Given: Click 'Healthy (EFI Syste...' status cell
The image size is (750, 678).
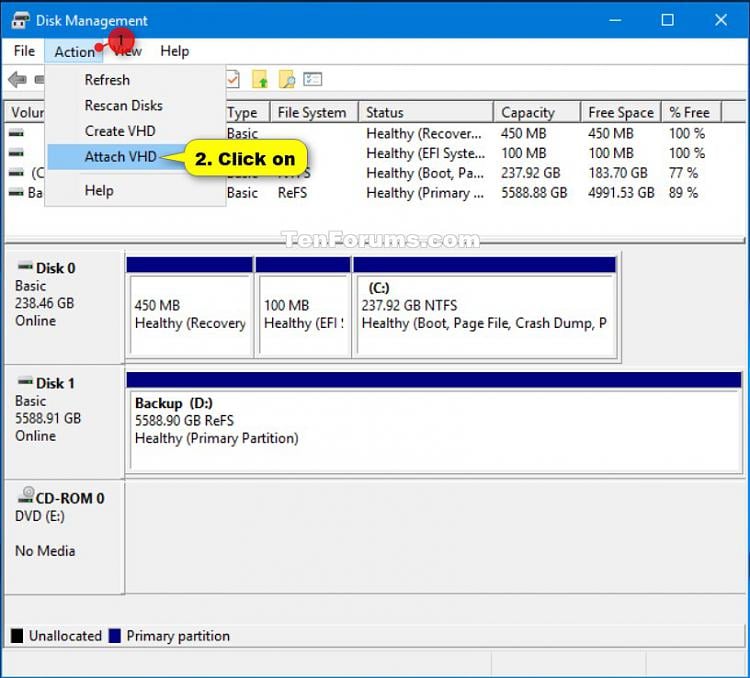Looking at the screenshot, I should pos(425,153).
